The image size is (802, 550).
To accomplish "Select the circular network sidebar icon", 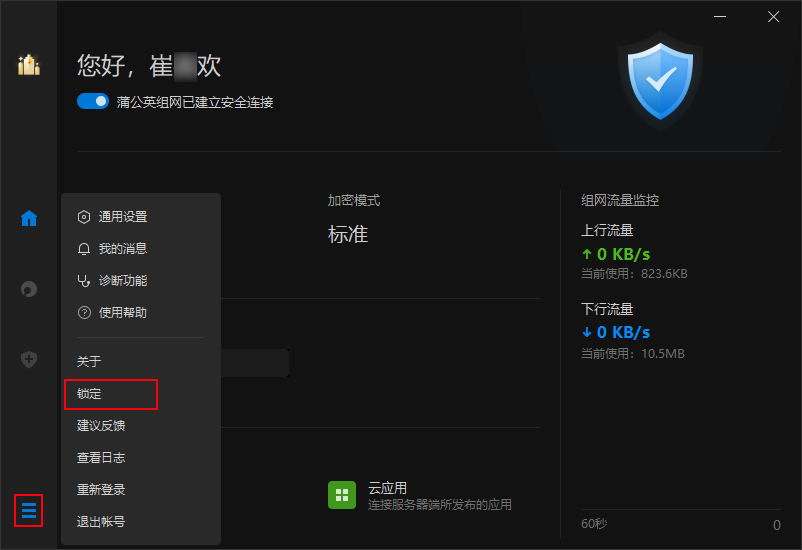I will [29, 289].
